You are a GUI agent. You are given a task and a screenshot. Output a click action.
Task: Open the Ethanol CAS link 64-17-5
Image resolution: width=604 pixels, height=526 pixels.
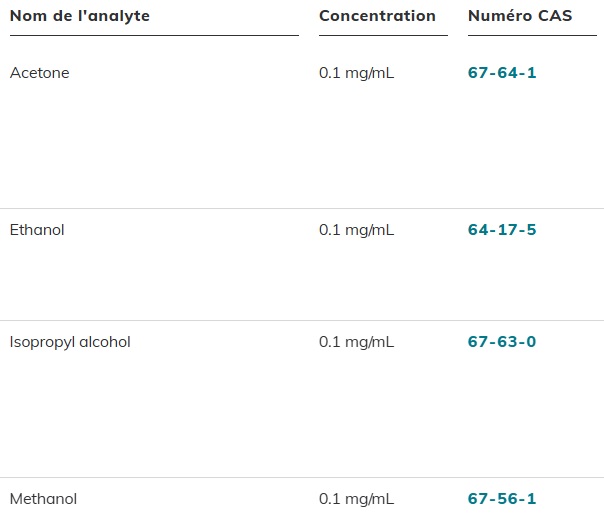point(502,230)
